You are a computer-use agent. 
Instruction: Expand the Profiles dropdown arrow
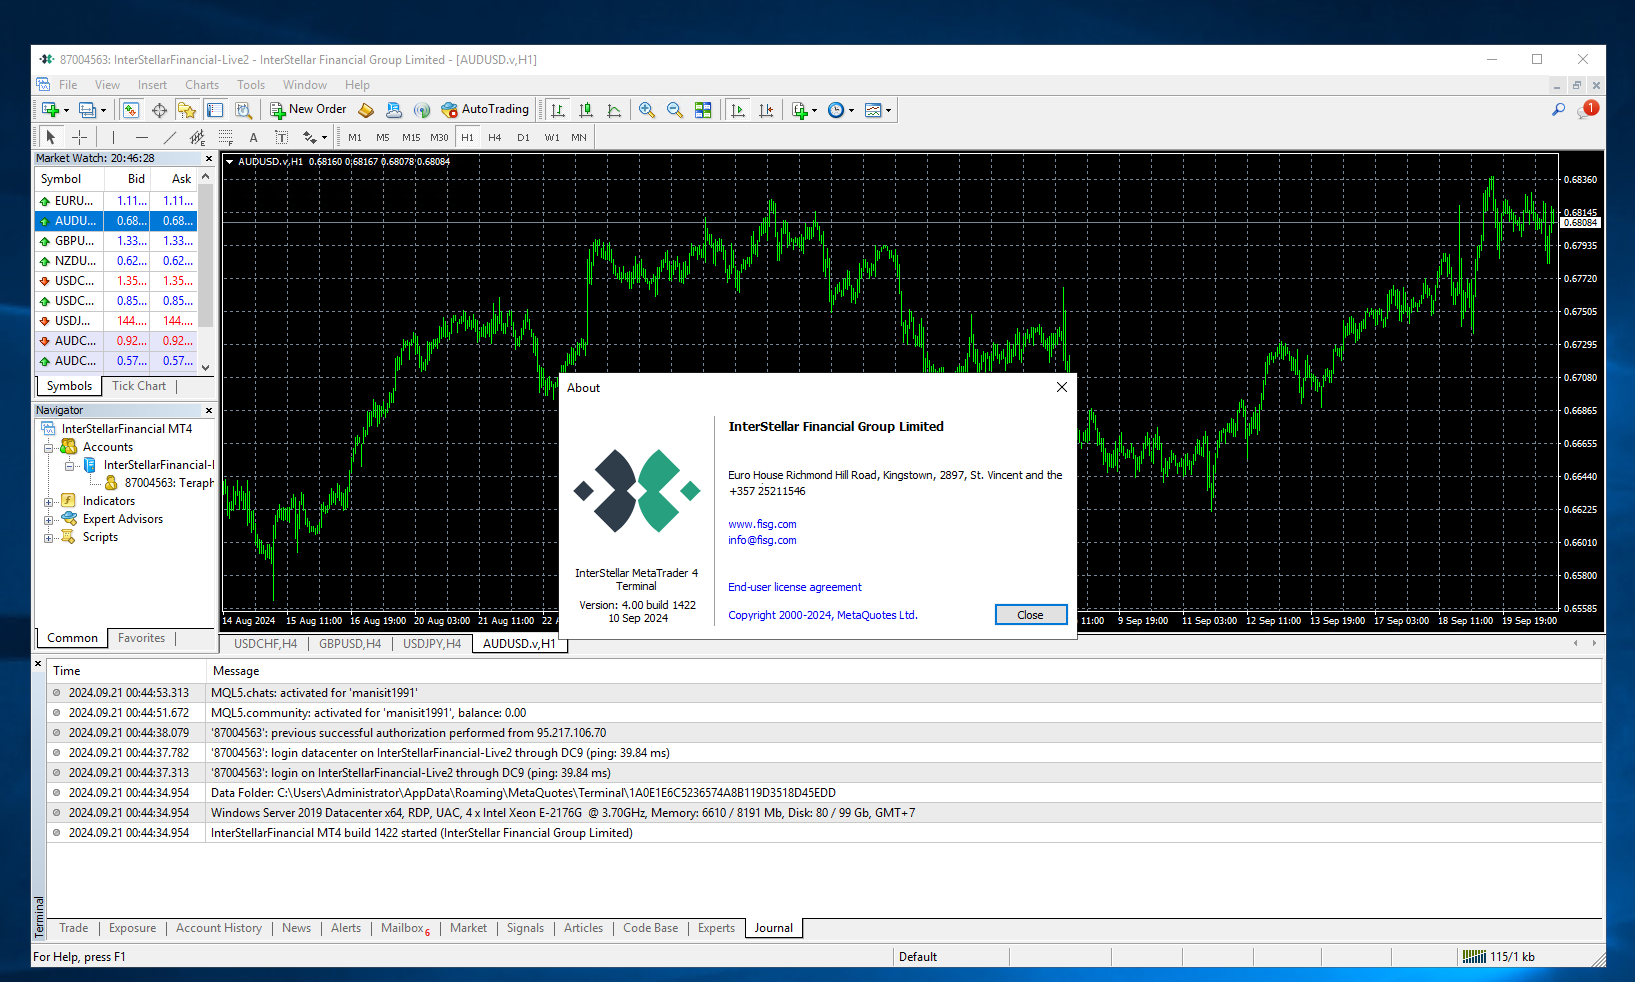click(103, 111)
